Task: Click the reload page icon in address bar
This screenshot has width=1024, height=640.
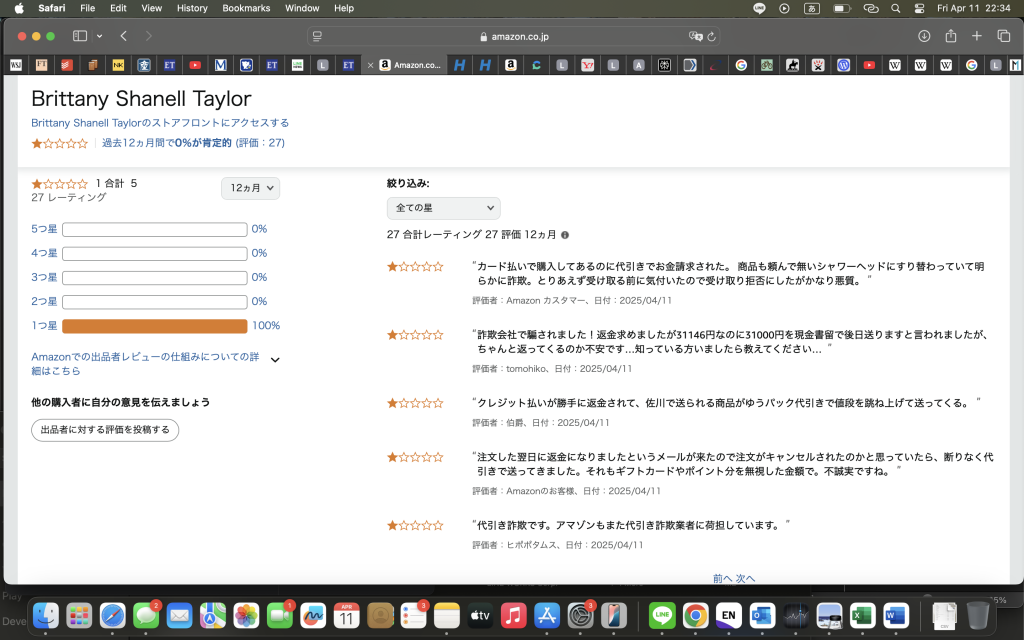Action: 711,36
